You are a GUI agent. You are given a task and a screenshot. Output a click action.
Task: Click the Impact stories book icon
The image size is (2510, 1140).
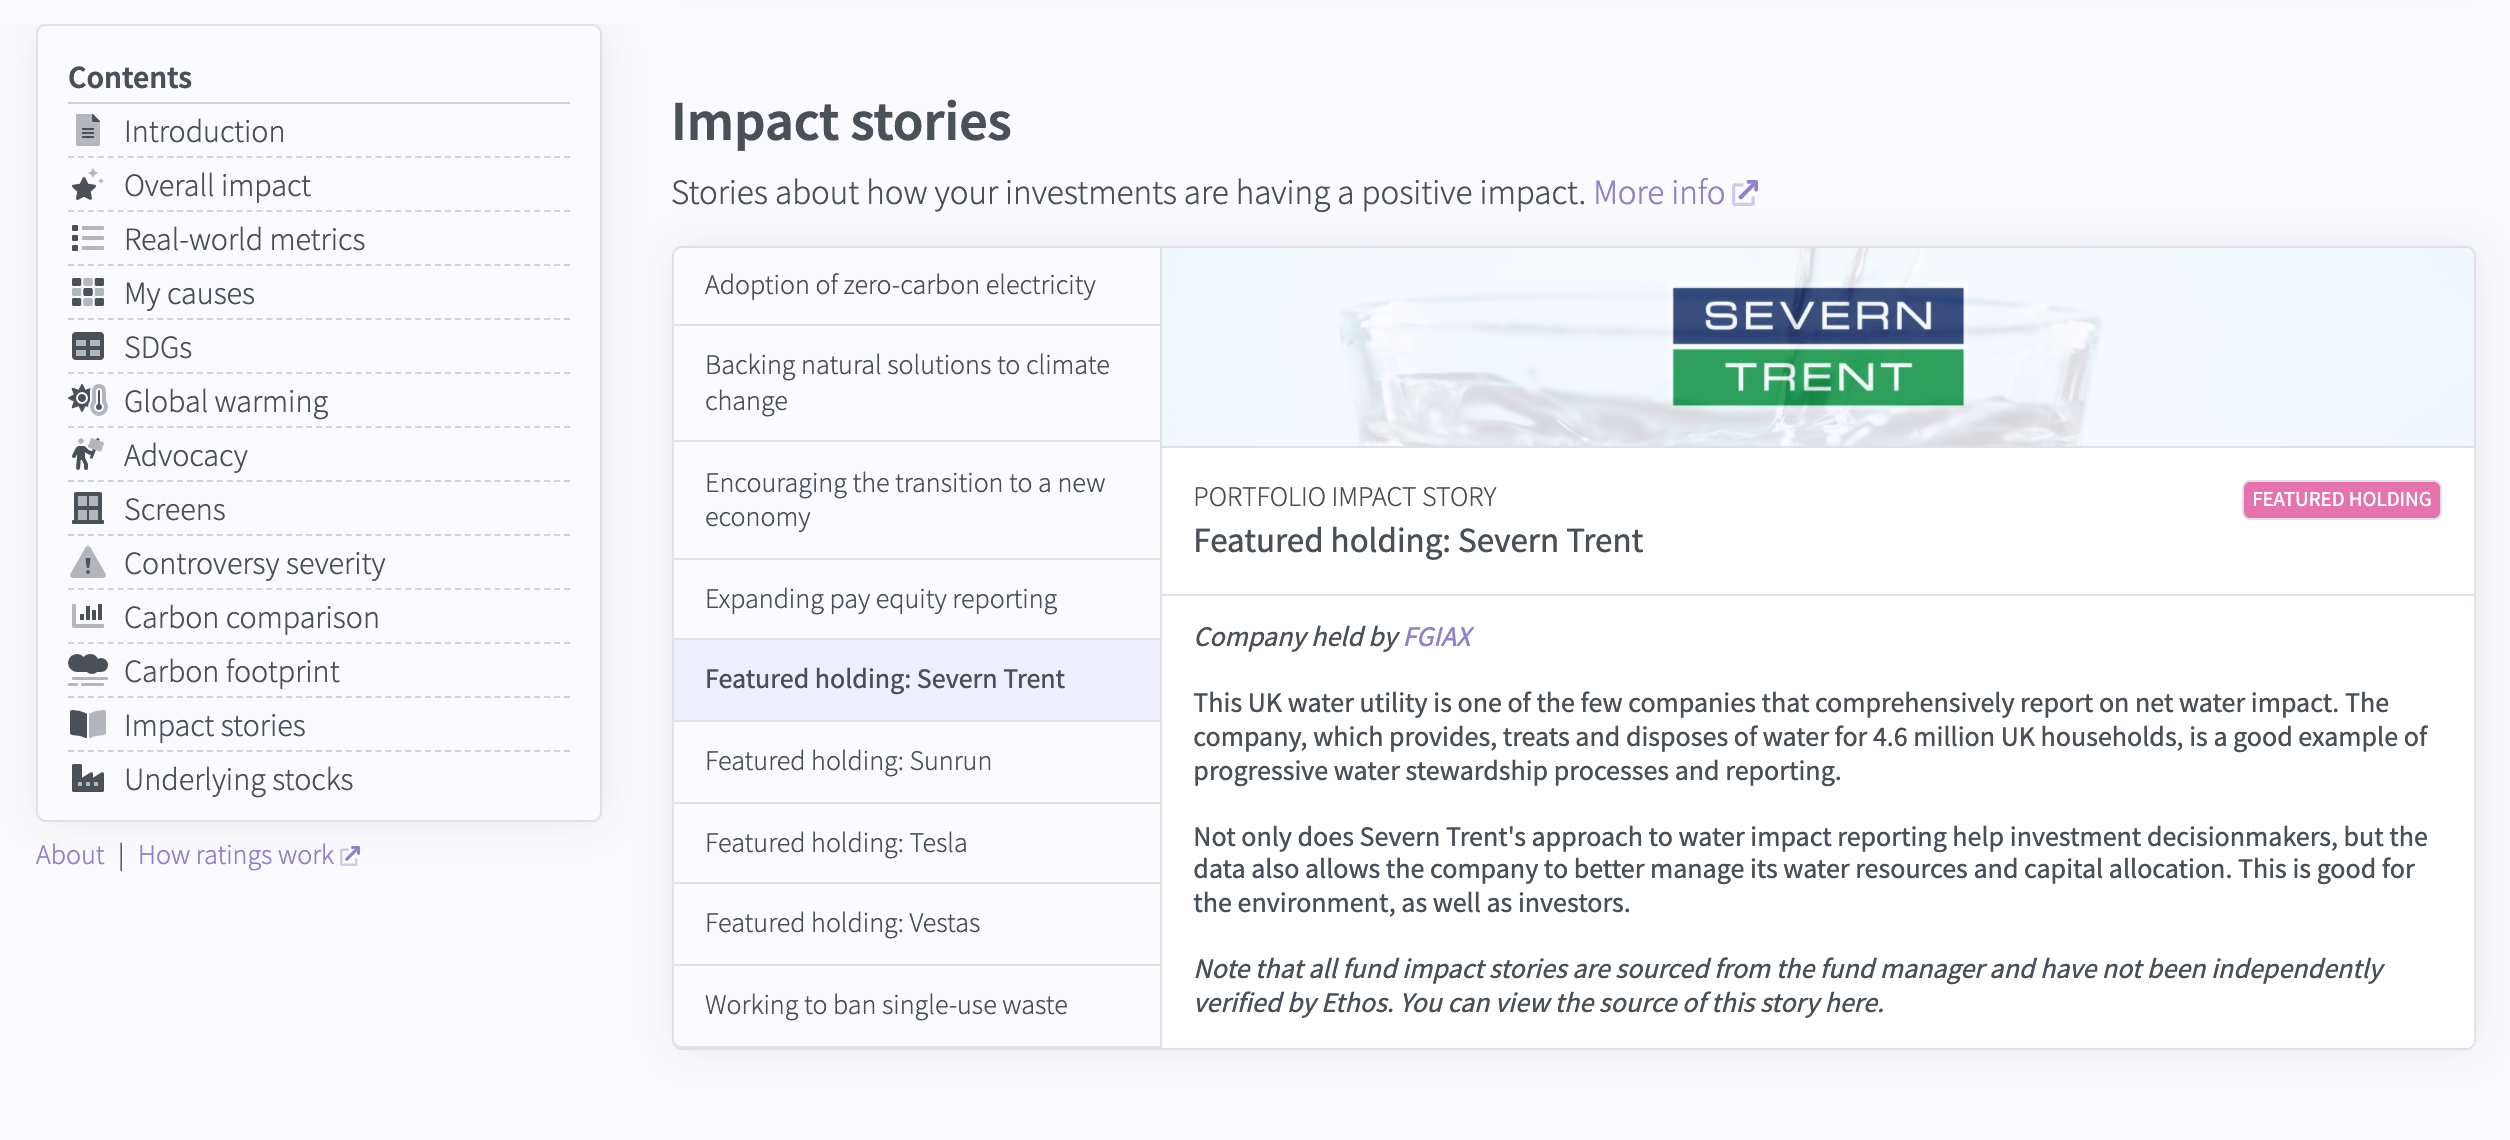coord(88,725)
